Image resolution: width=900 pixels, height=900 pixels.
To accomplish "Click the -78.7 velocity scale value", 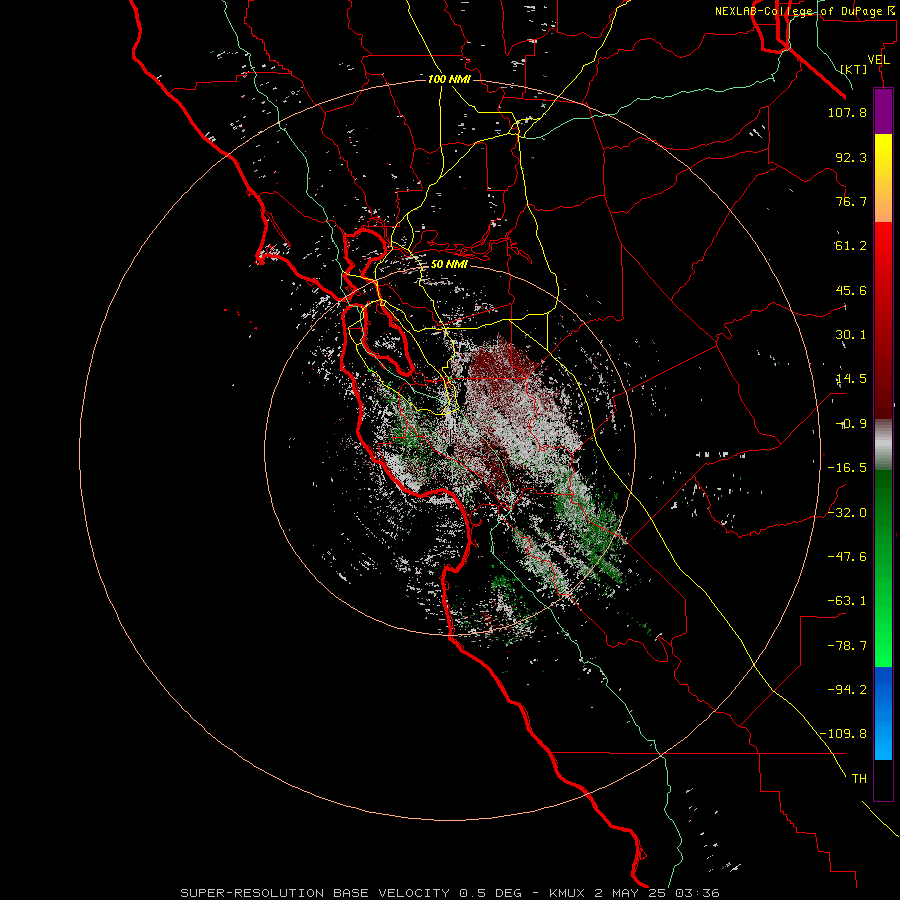I will 847,646.
